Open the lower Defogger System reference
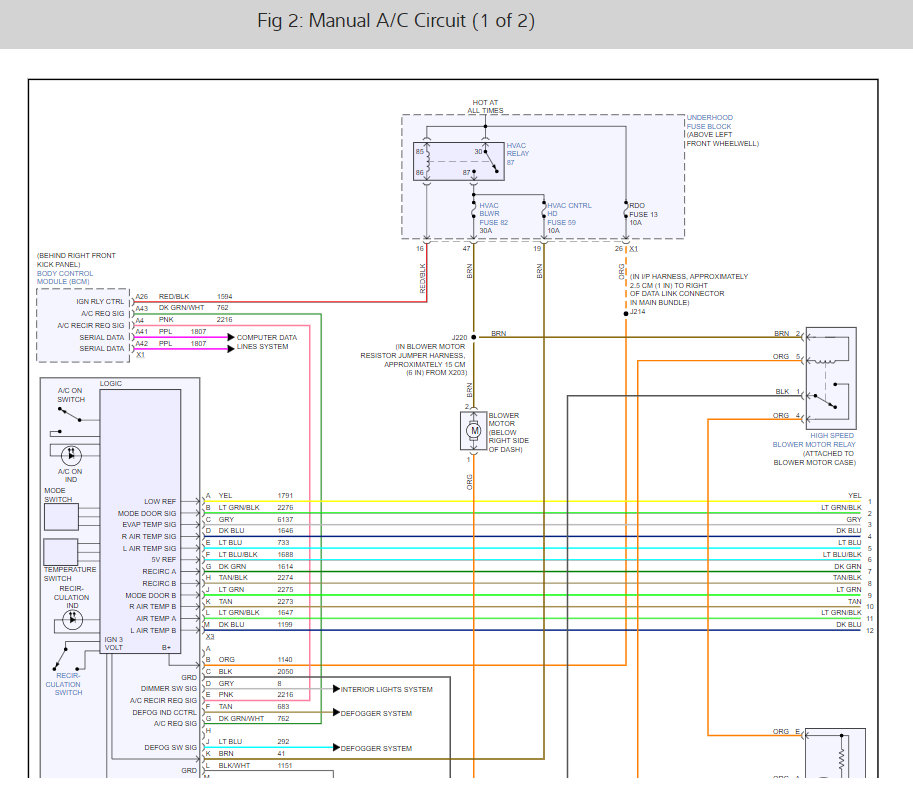Viewport: 913px width, 796px height. pyautogui.click(x=376, y=748)
